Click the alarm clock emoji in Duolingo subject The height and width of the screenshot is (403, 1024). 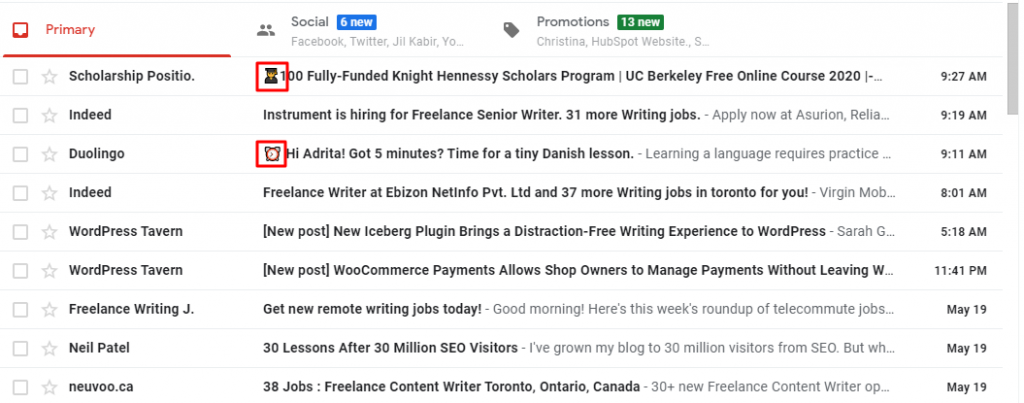pos(272,154)
